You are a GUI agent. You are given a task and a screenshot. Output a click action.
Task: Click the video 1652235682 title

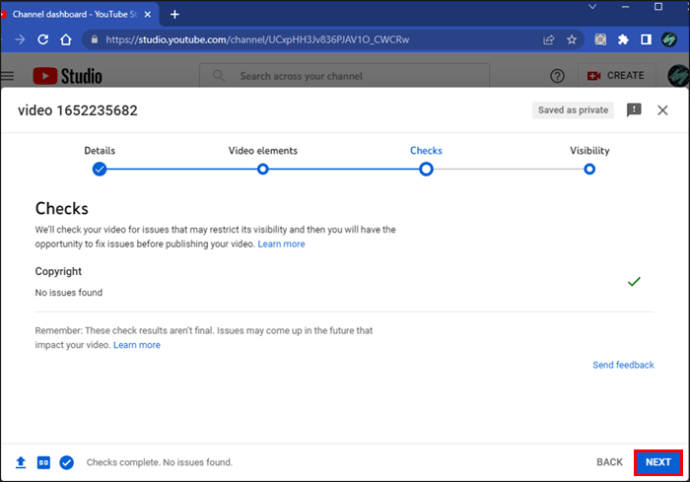tap(77, 110)
